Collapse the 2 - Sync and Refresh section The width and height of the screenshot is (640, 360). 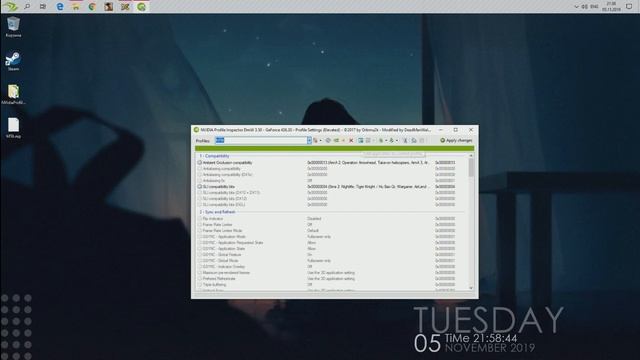[x=217, y=212]
